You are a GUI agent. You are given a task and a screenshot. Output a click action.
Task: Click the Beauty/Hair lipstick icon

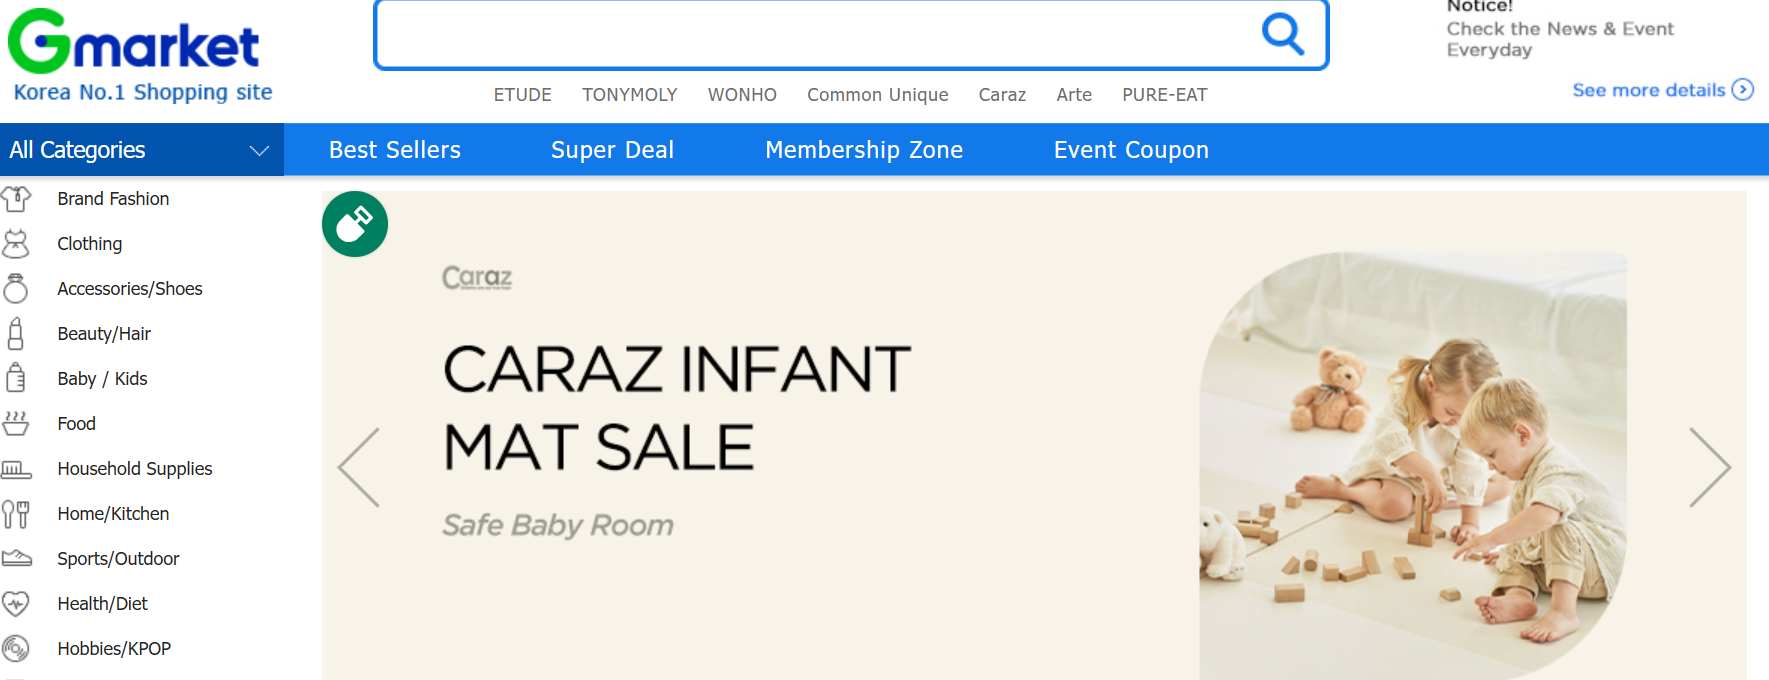point(16,334)
